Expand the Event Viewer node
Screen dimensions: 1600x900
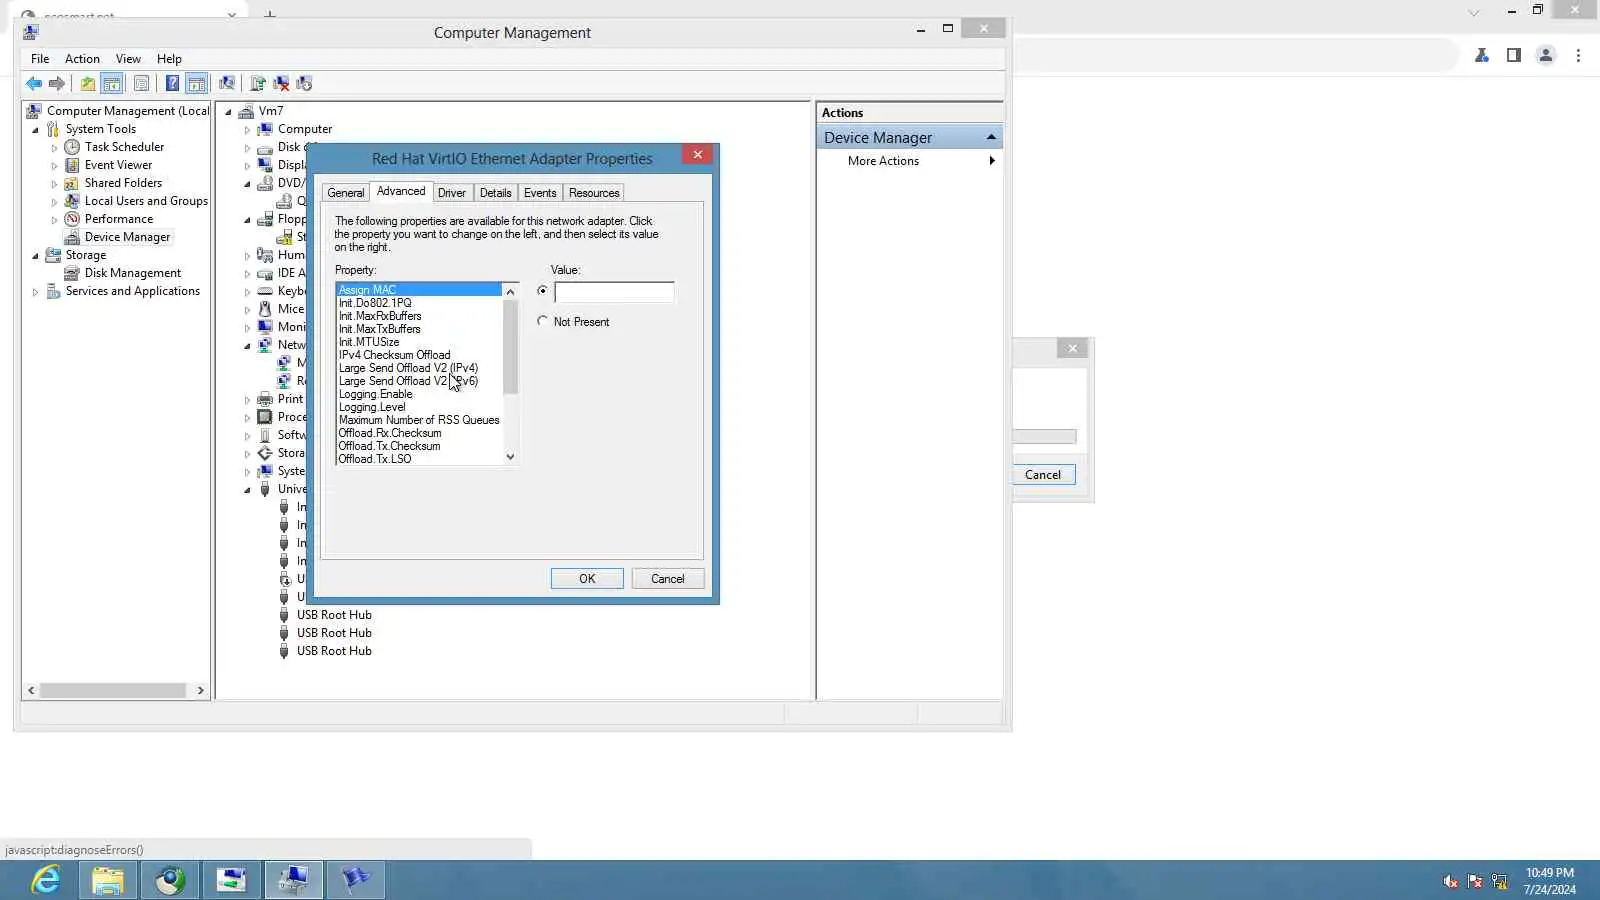pyautogui.click(x=54, y=166)
